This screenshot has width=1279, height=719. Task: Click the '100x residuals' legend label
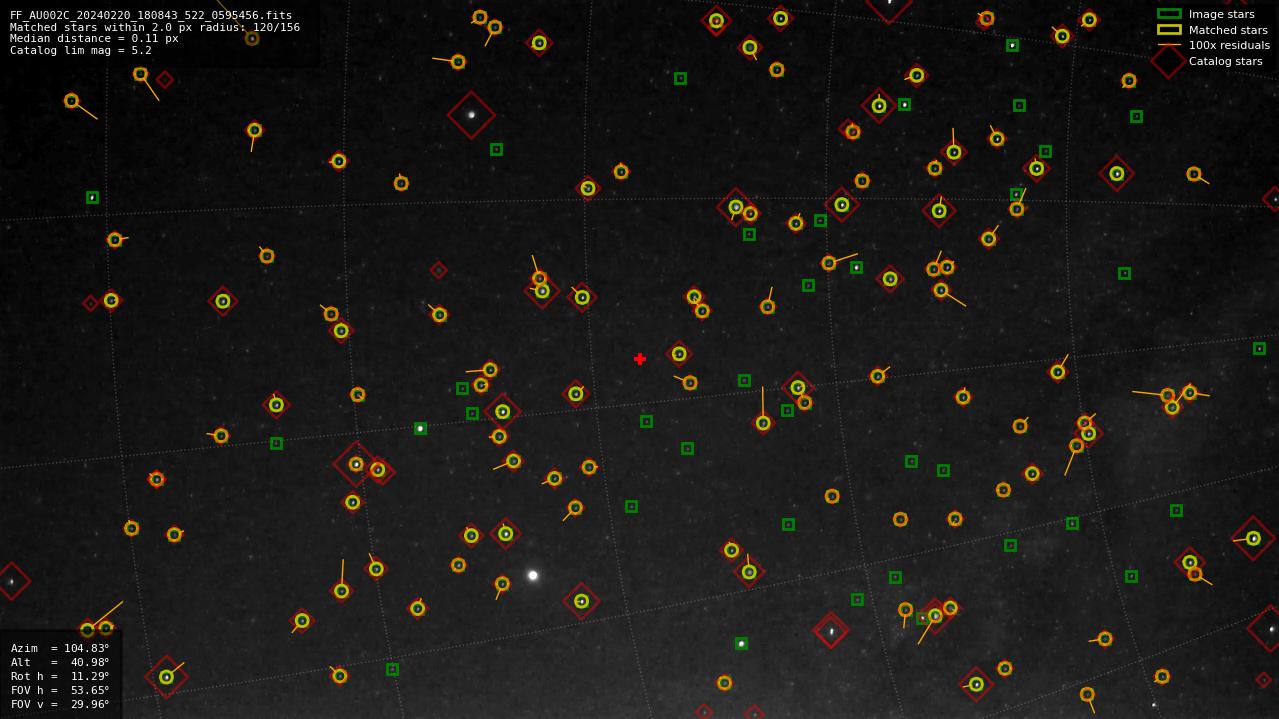tap(1229, 45)
